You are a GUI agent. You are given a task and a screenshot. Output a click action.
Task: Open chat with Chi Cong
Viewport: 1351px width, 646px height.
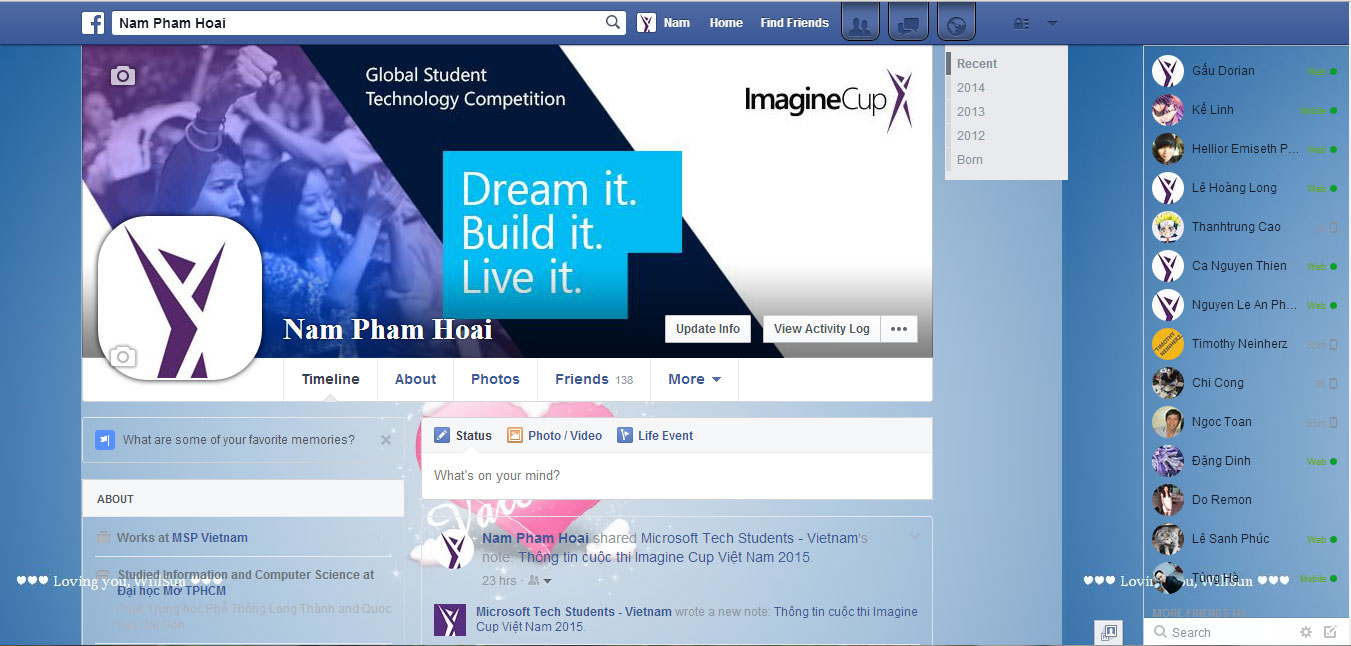(x=1245, y=383)
